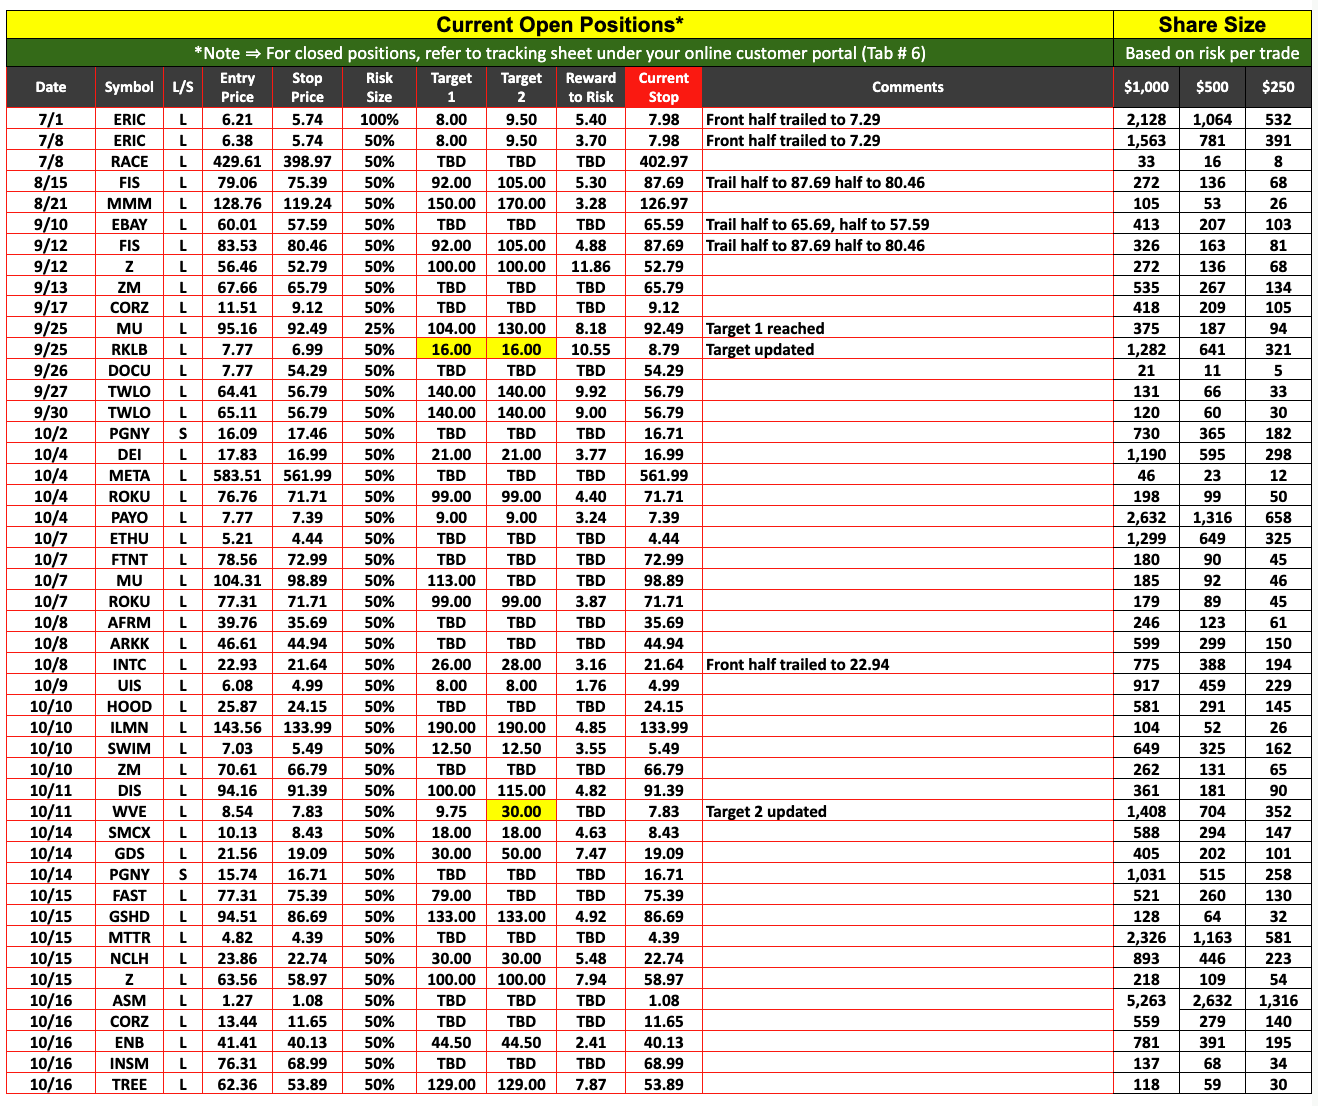Viewport: 1318px width, 1106px height.
Task: Click the META symbol cell
Action: [129, 476]
